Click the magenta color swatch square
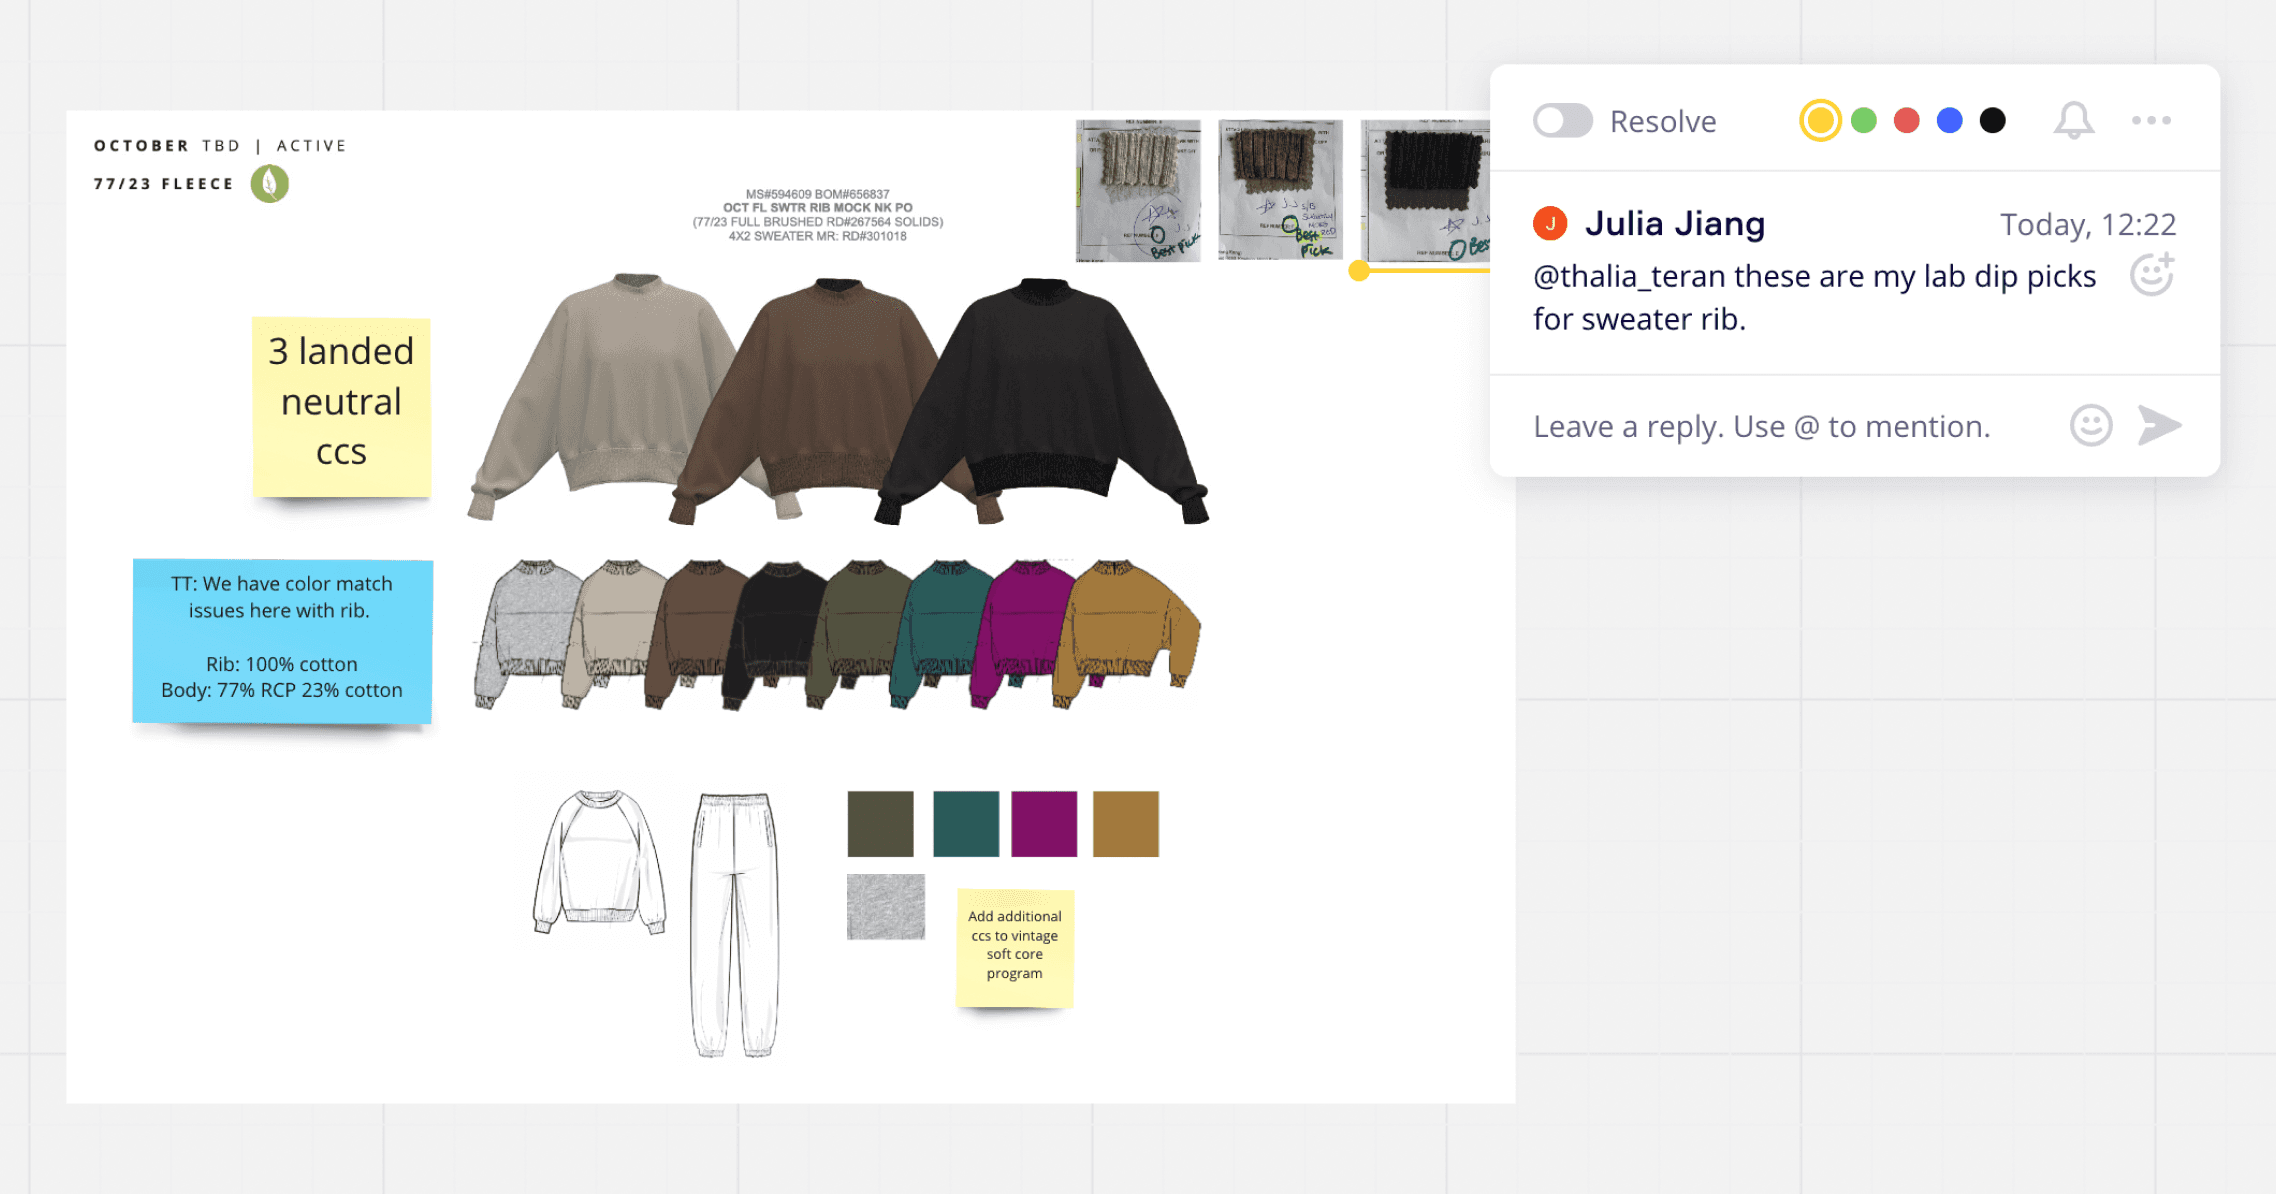Image resolution: width=2276 pixels, height=1194 pixels. point(1044,824)
